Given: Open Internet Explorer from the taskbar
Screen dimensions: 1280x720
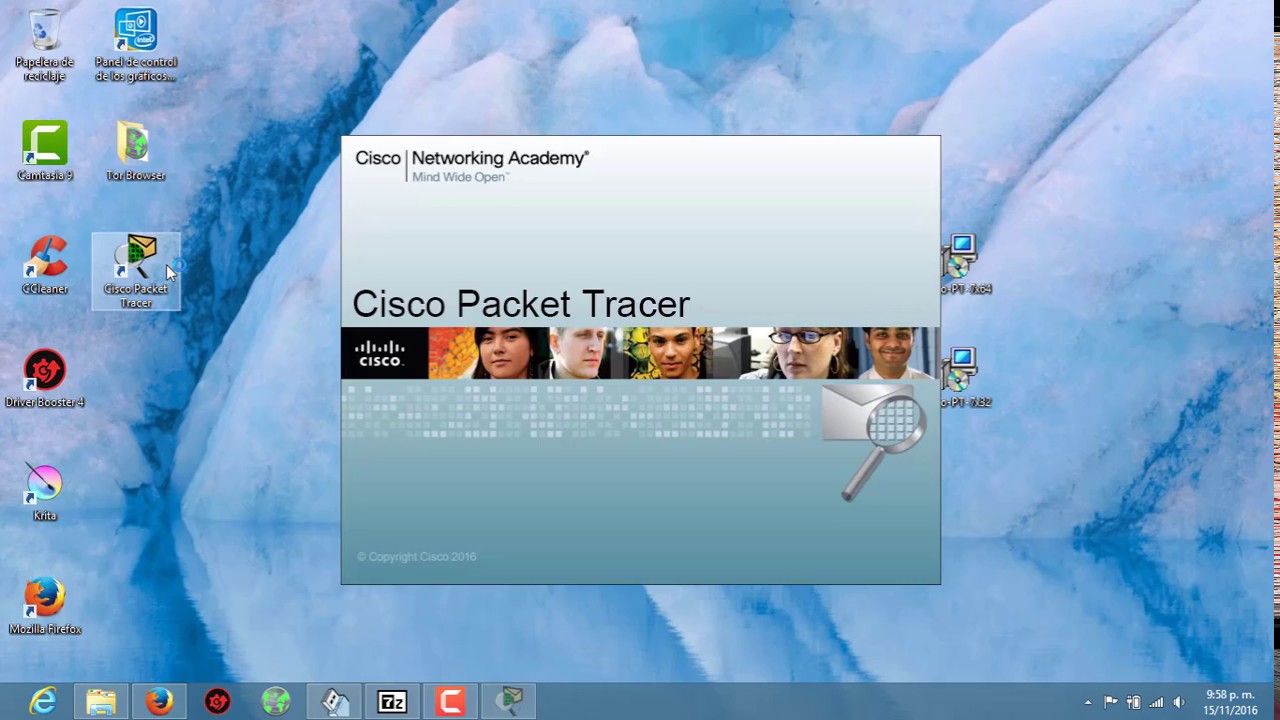Looking at the screenshot, I should (43, 702).
